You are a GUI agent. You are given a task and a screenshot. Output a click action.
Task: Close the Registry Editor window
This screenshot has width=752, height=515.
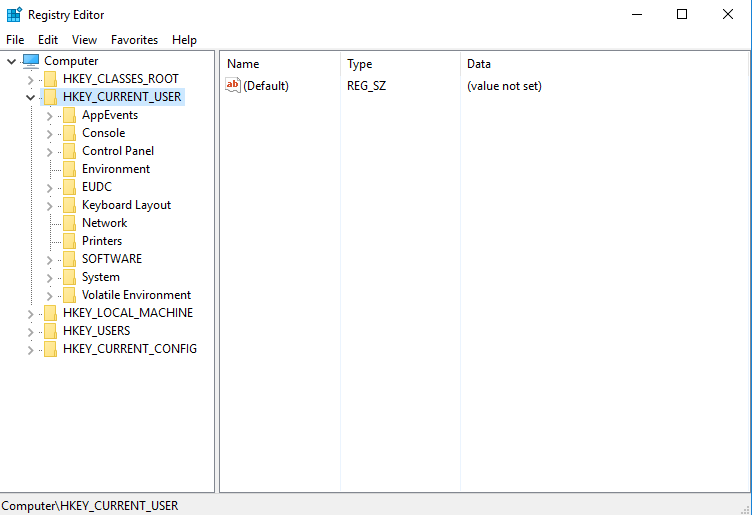(x=728, y=14)
